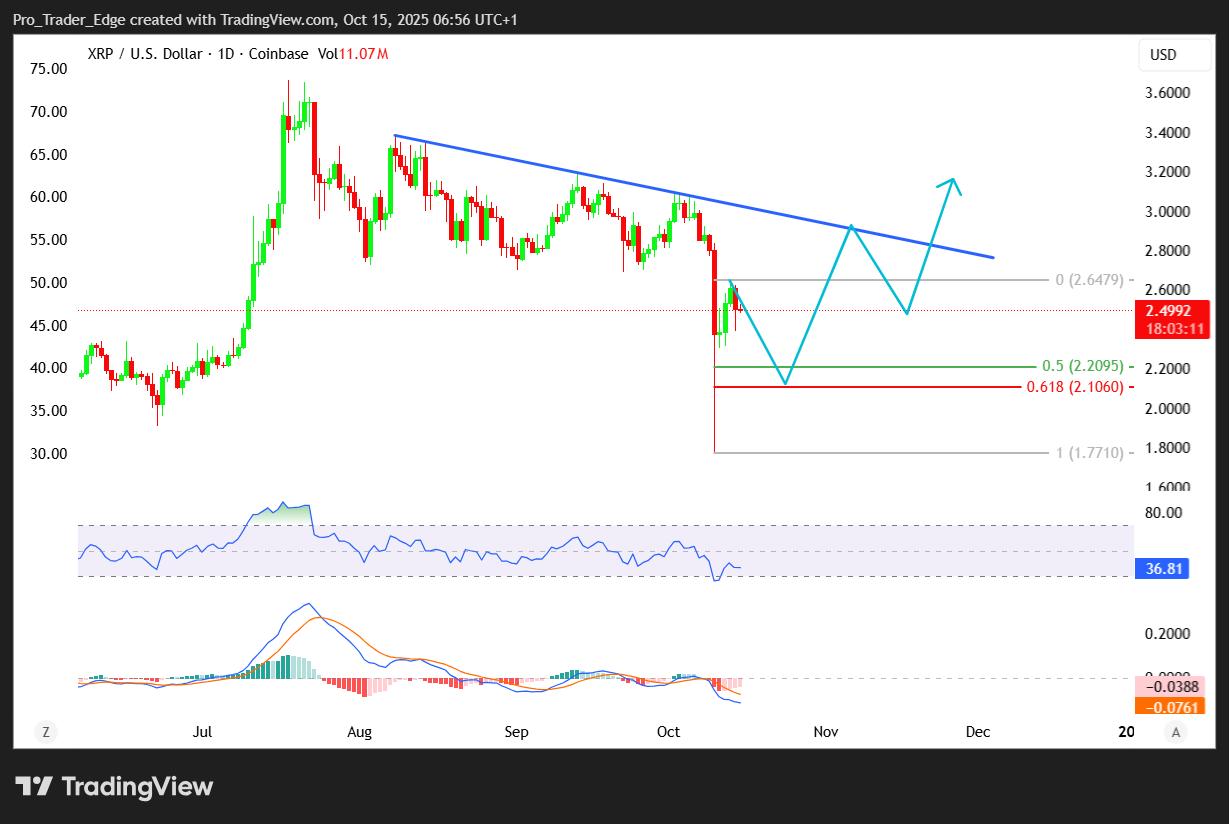Click the cyan projection arrow head
This screenshot has width=1229, height=824.
[953, 181]
